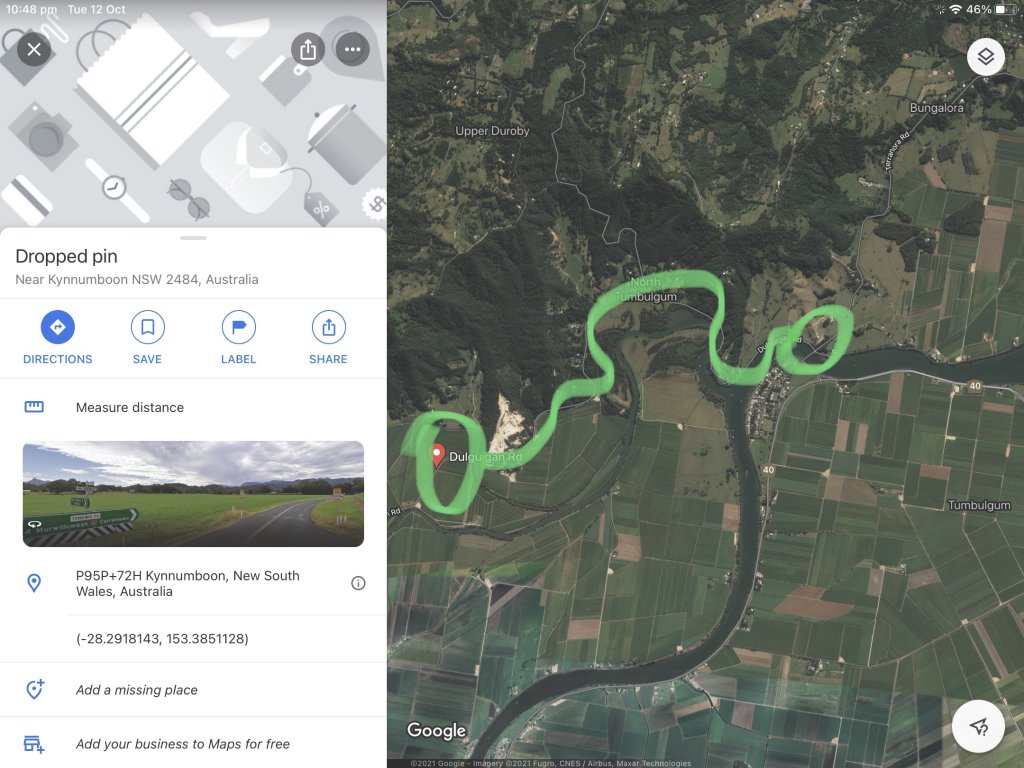This screenshot has height=768, width=1024.
Task: Open the three-dot more options menu
Action: click(x=353, y=49)
